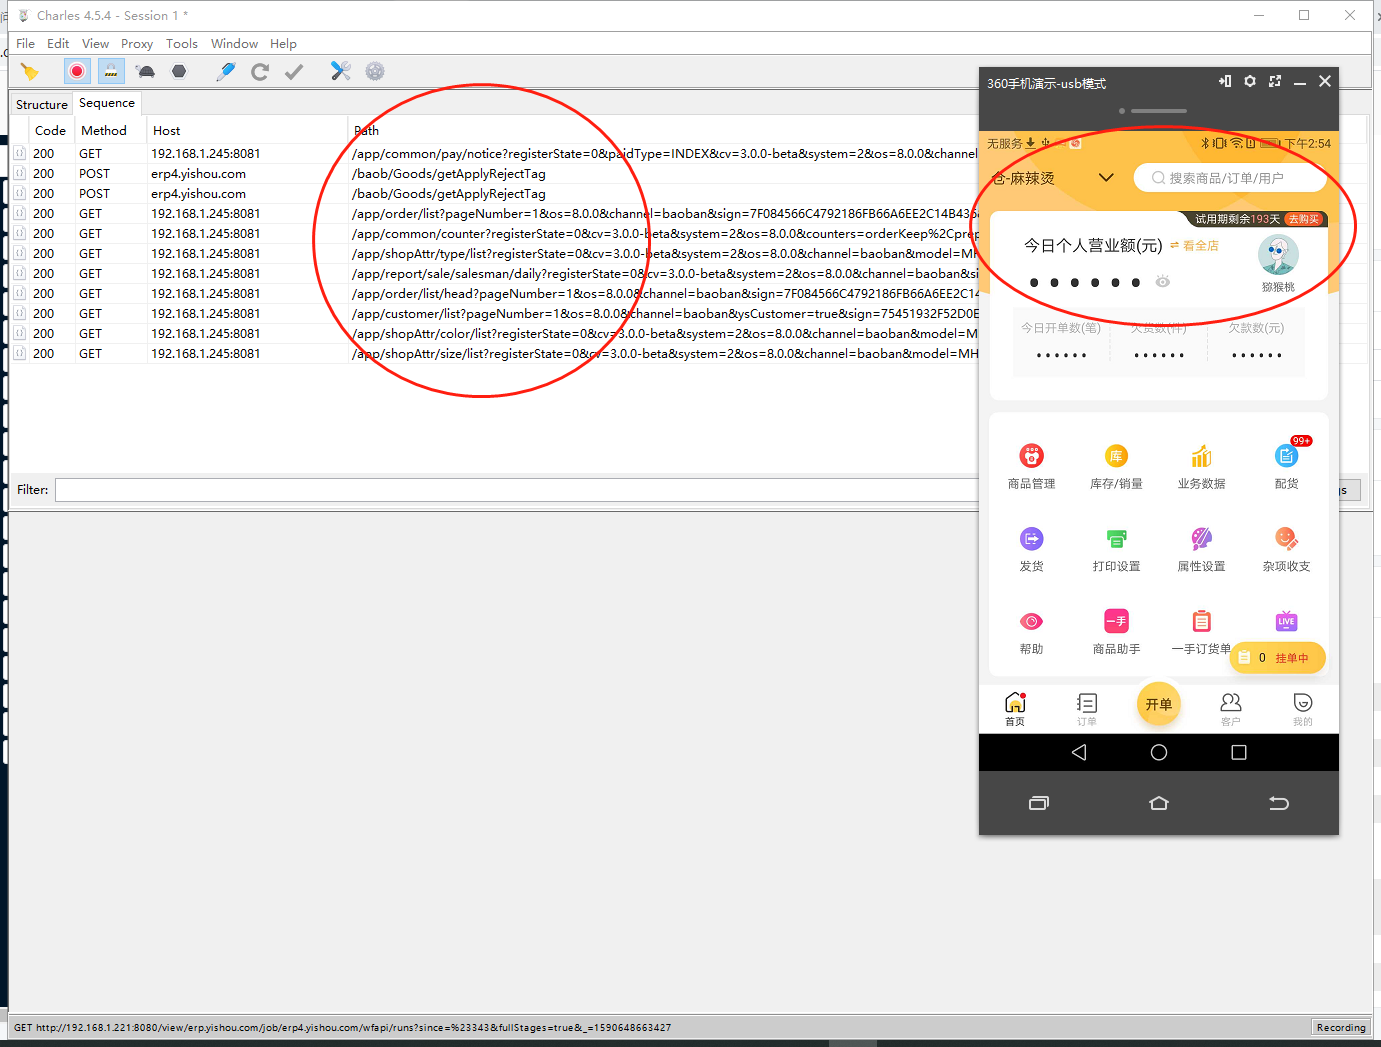Switch to the Sequence tab
This screenshot has width=1381, height=1047.
(x=107, y=103)
